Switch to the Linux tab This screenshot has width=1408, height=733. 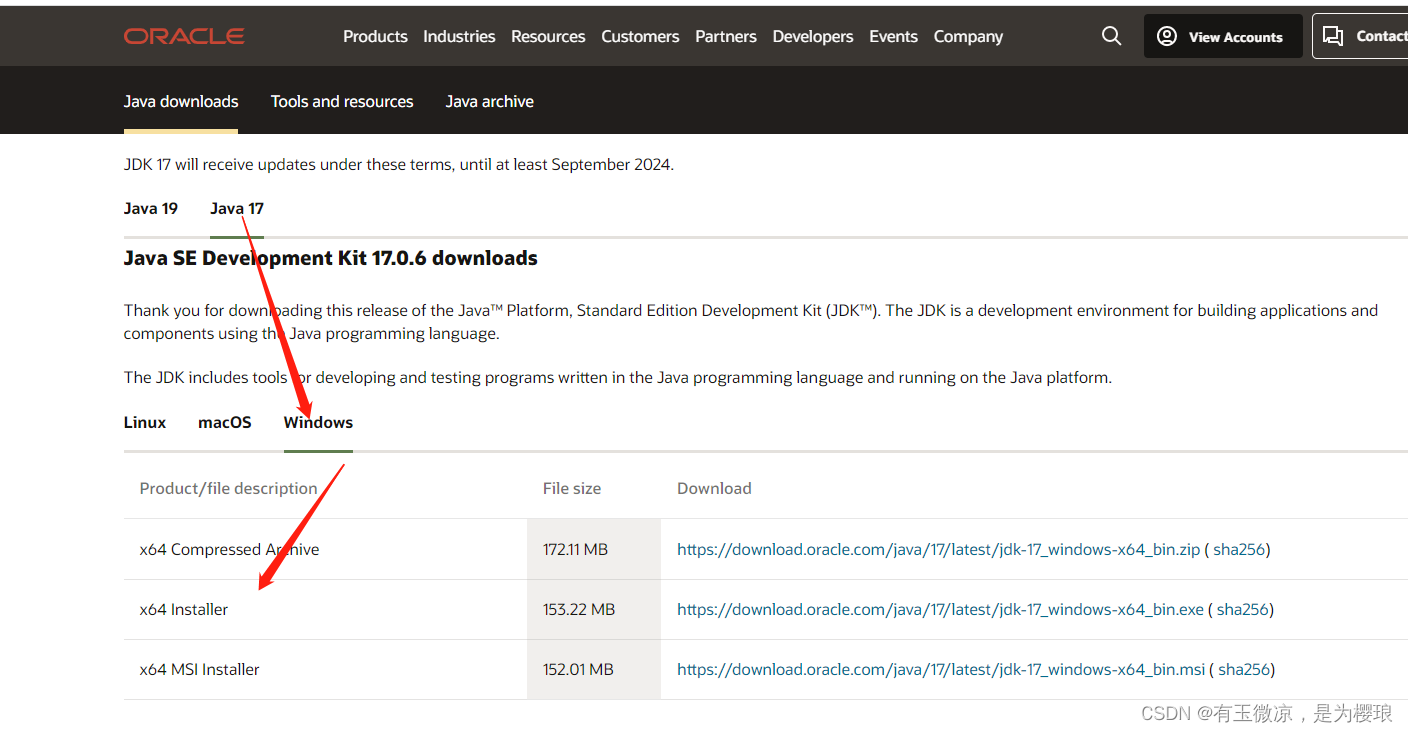tap(145, 422)
